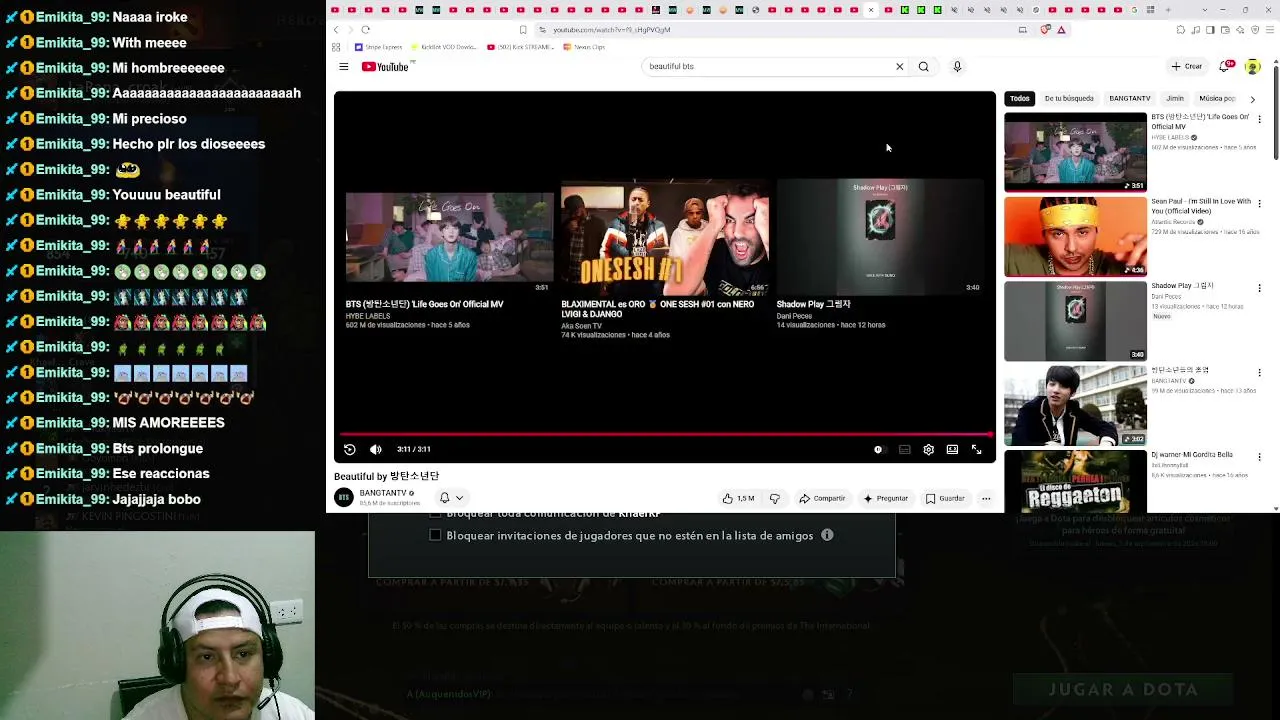
Task: Open the player settings gear
Action: tap(929, 450)
